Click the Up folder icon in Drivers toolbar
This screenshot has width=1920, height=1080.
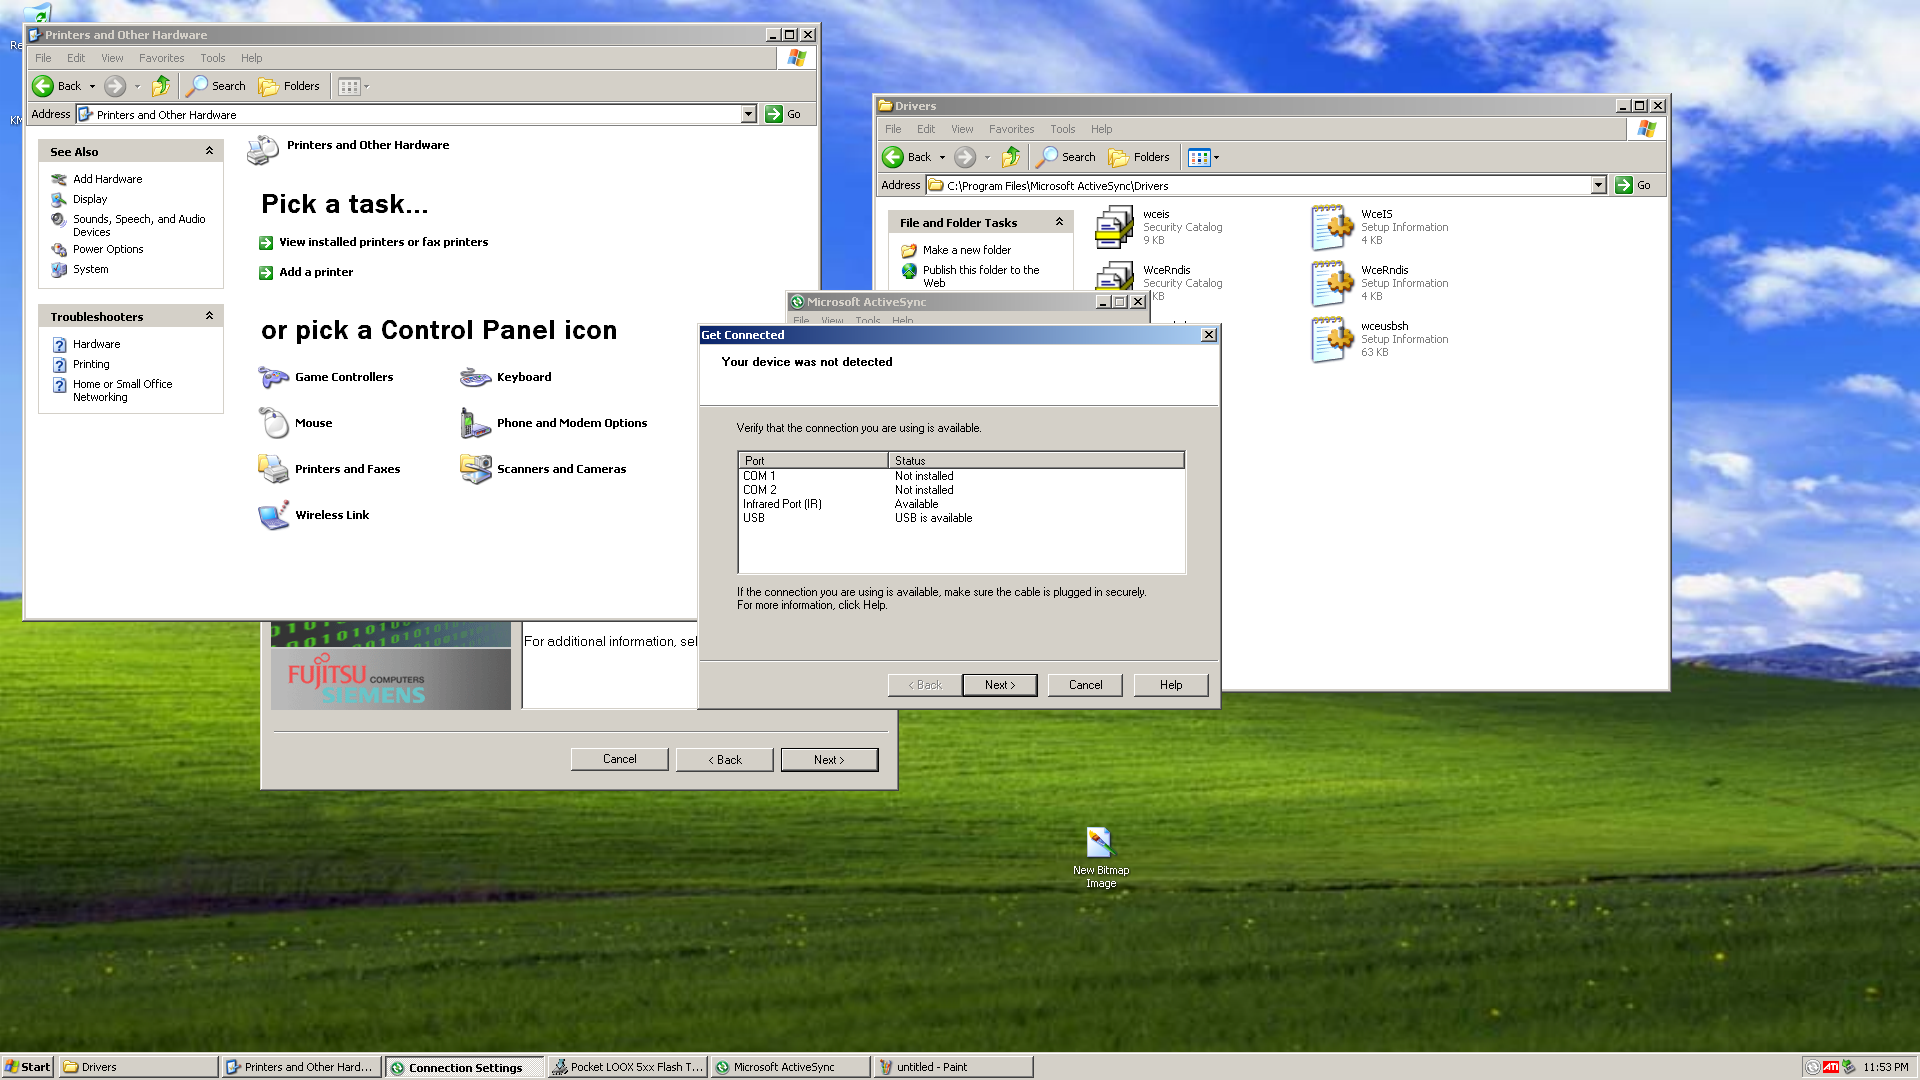(x=1011, y=157)
